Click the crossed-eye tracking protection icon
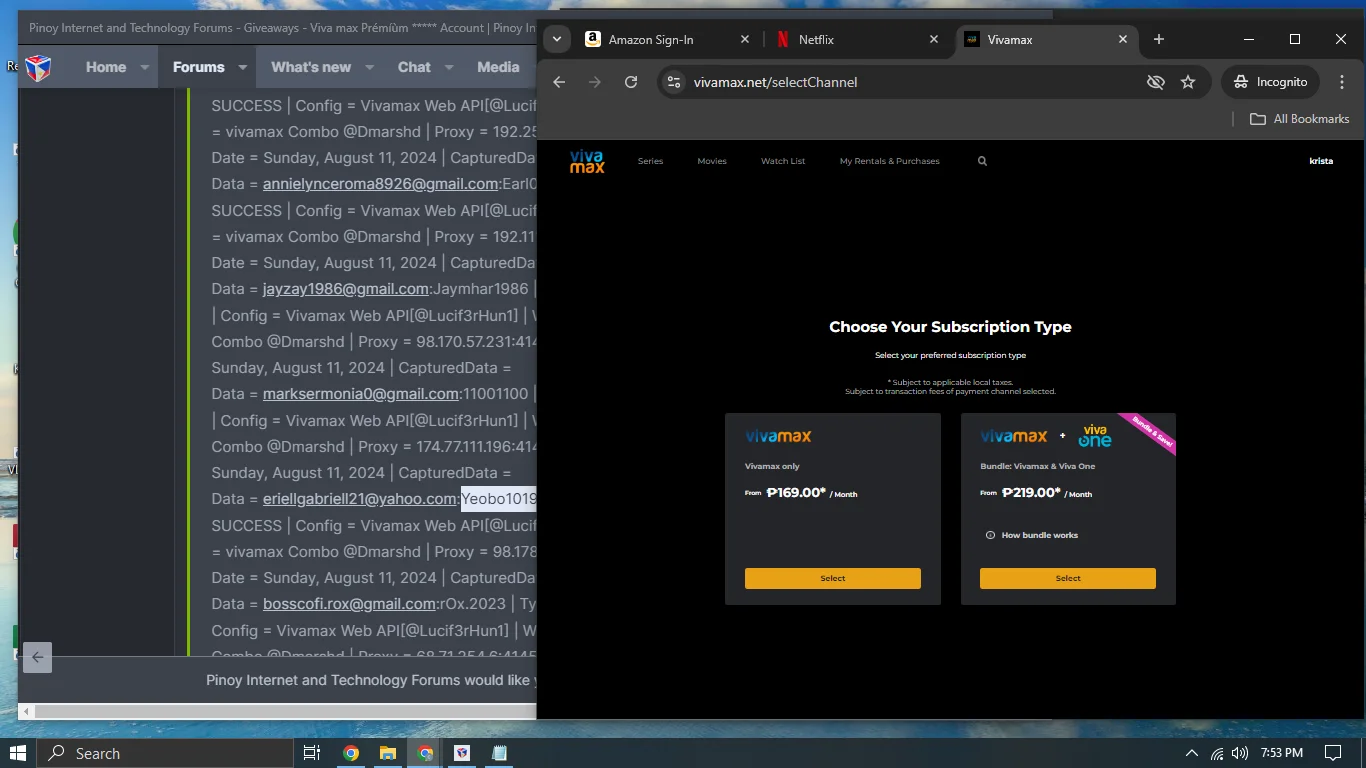The width and height of the screenshot is (1366, 768). [1156, 82]
